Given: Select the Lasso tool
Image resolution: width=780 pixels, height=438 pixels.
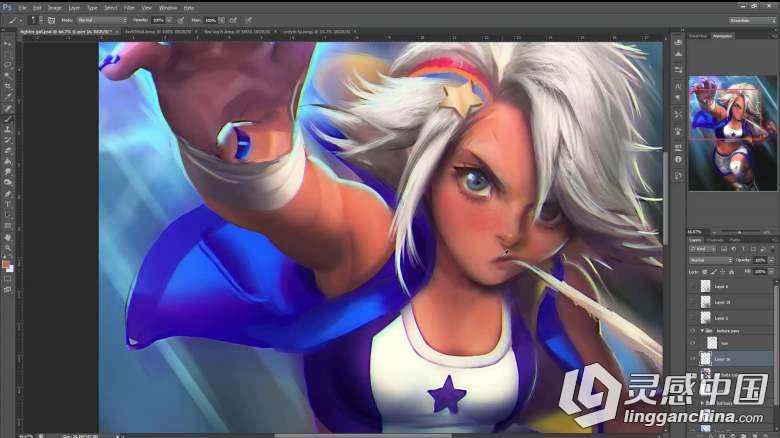Looking at the screenshot, I should [7, 65].
